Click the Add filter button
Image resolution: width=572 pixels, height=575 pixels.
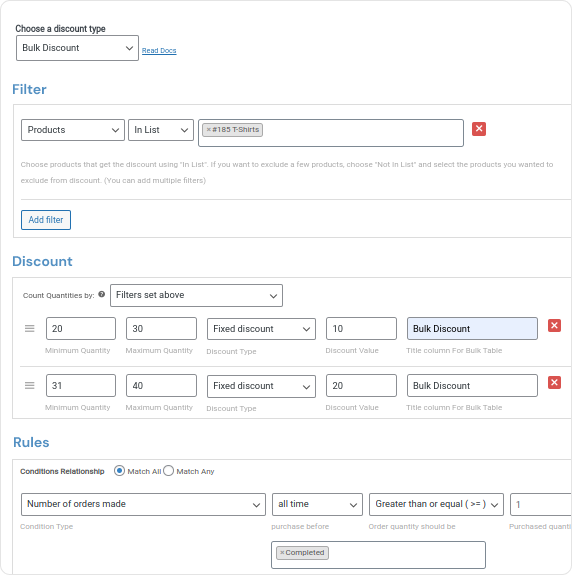click(46, 220)
